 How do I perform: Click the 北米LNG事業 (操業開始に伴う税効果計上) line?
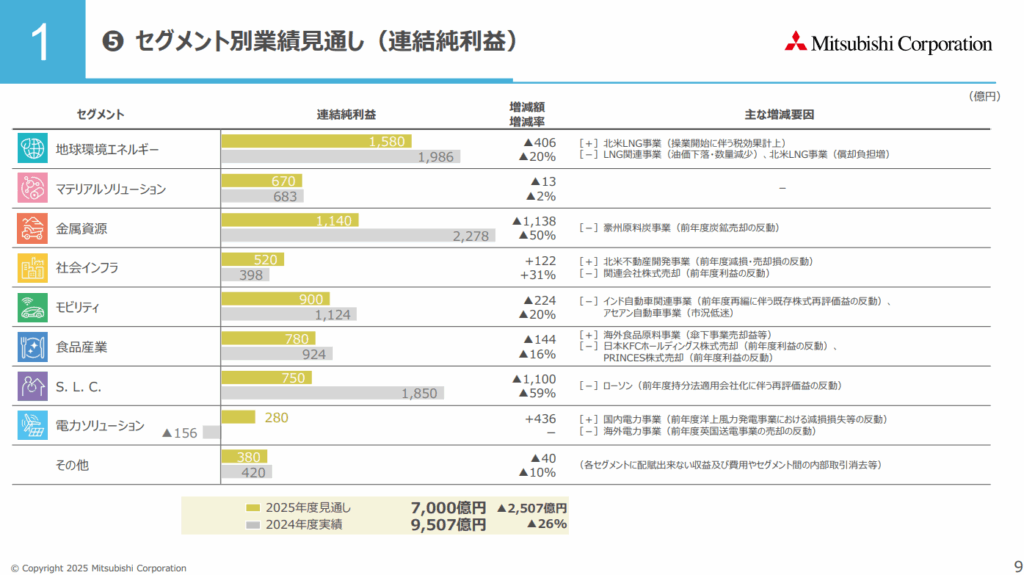coord(682,143)
